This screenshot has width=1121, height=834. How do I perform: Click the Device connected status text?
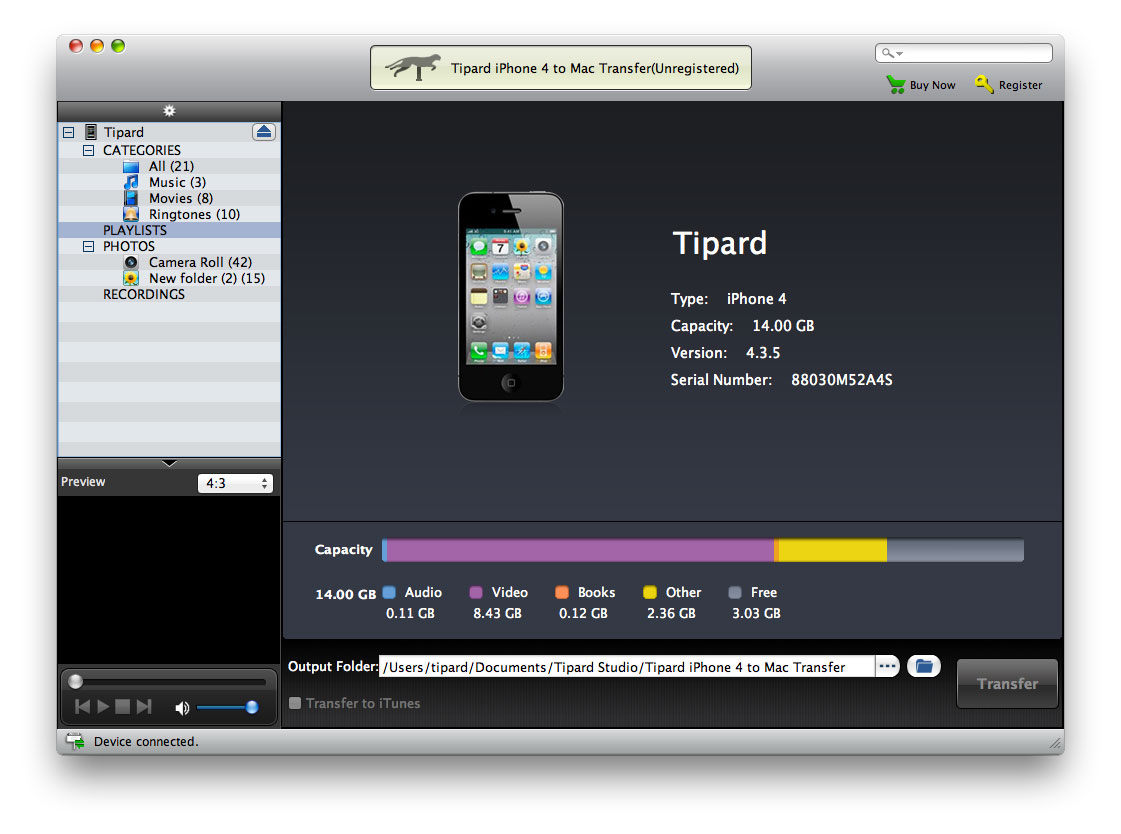[146, 742]
